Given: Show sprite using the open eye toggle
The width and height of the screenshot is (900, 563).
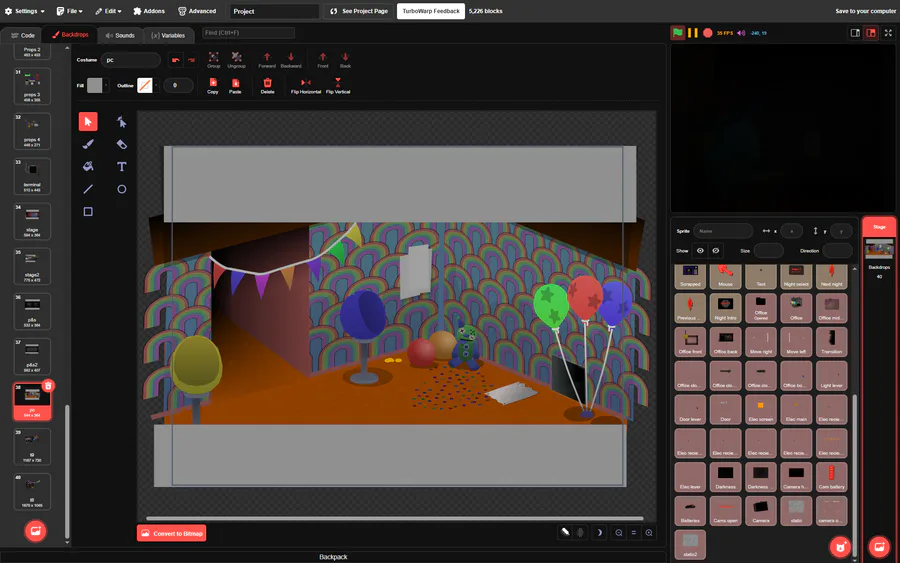Looking at the screenshot, I should pyautogui.click(x=700, y=250).
